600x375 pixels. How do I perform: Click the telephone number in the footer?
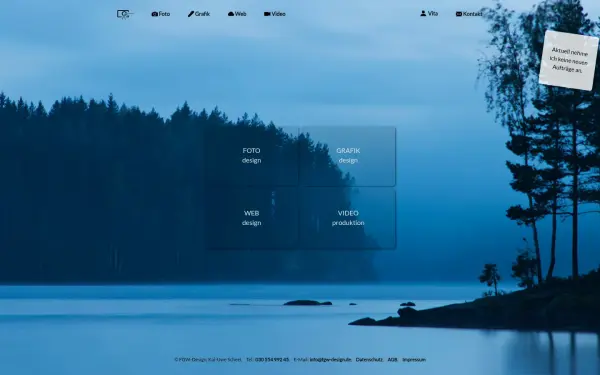pyautogui.click(x=272, y=360)
